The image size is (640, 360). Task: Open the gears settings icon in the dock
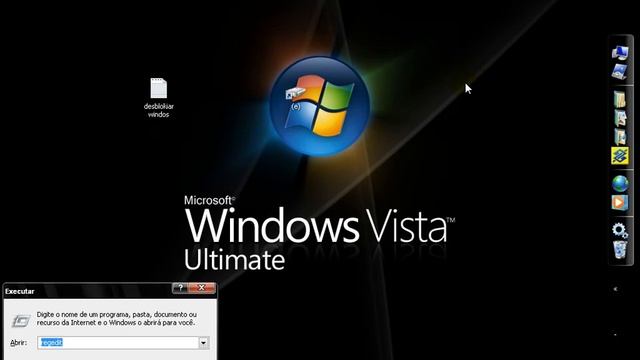[620, 231]
